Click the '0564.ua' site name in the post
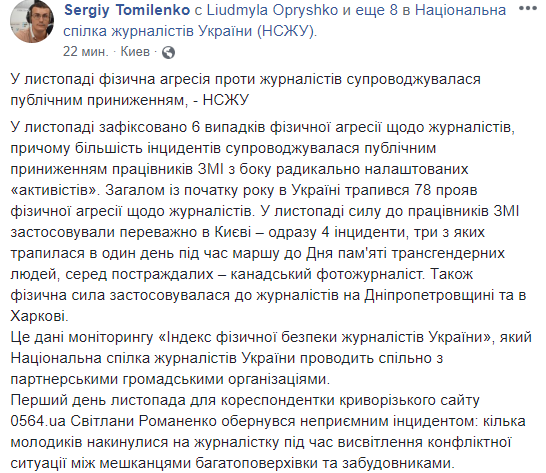 coord(38,421)
